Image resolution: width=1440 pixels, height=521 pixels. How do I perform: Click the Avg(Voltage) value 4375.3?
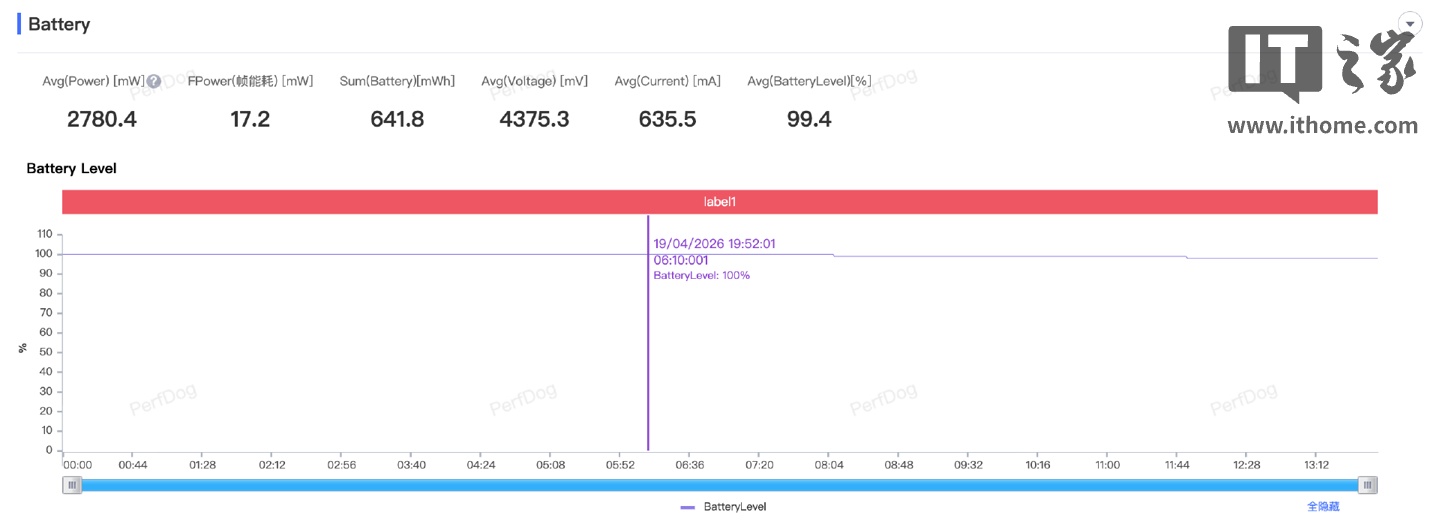[x=534, y=120]
